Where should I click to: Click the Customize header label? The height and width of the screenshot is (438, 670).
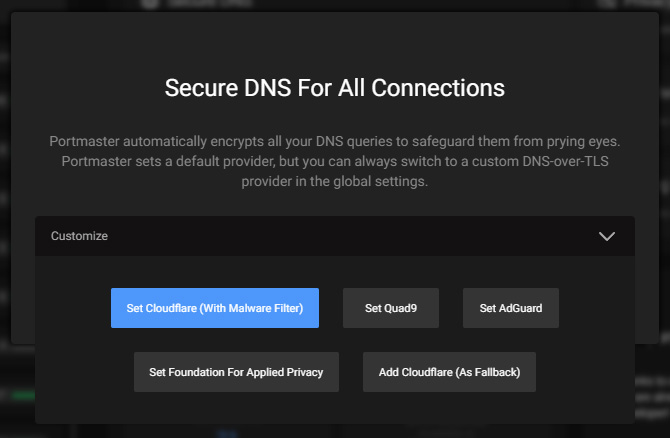pyautogui.click(x=79, y=236)
